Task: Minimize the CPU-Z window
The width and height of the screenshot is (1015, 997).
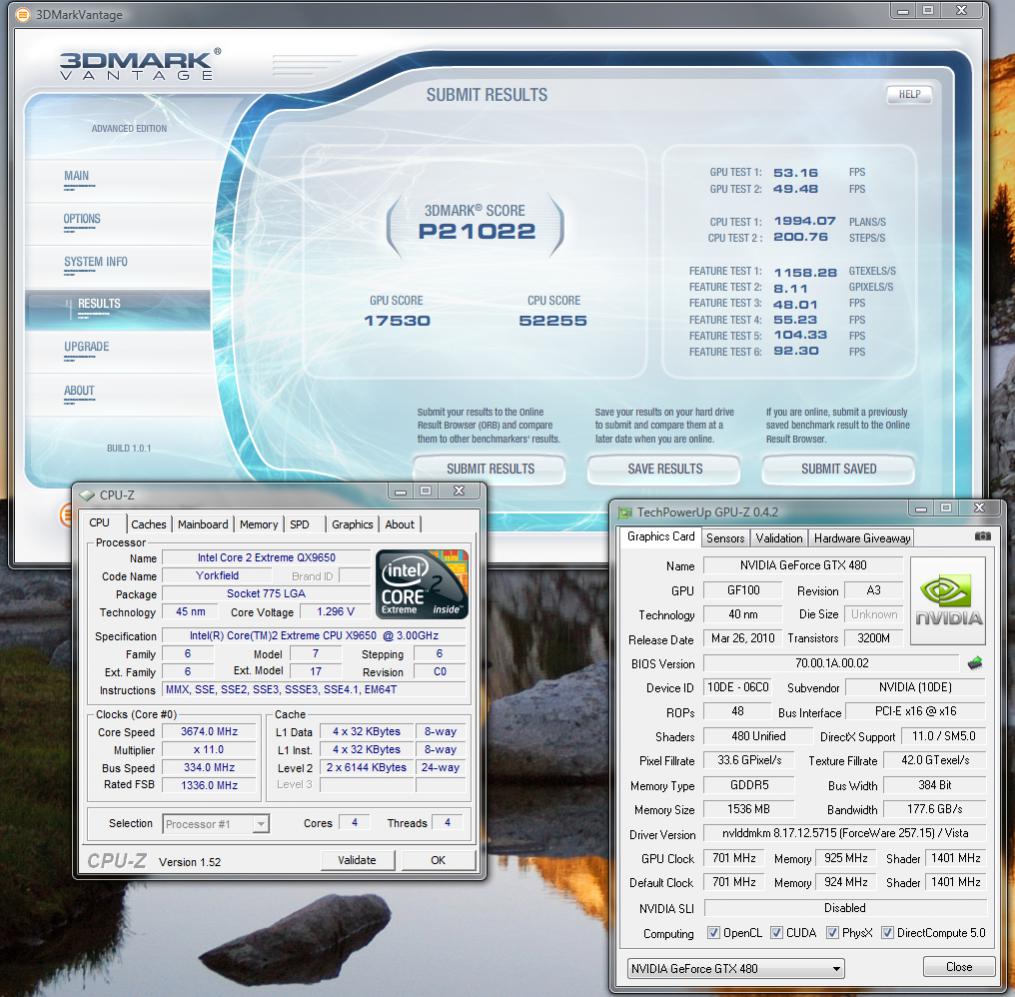Action: (x=401, y=491)
